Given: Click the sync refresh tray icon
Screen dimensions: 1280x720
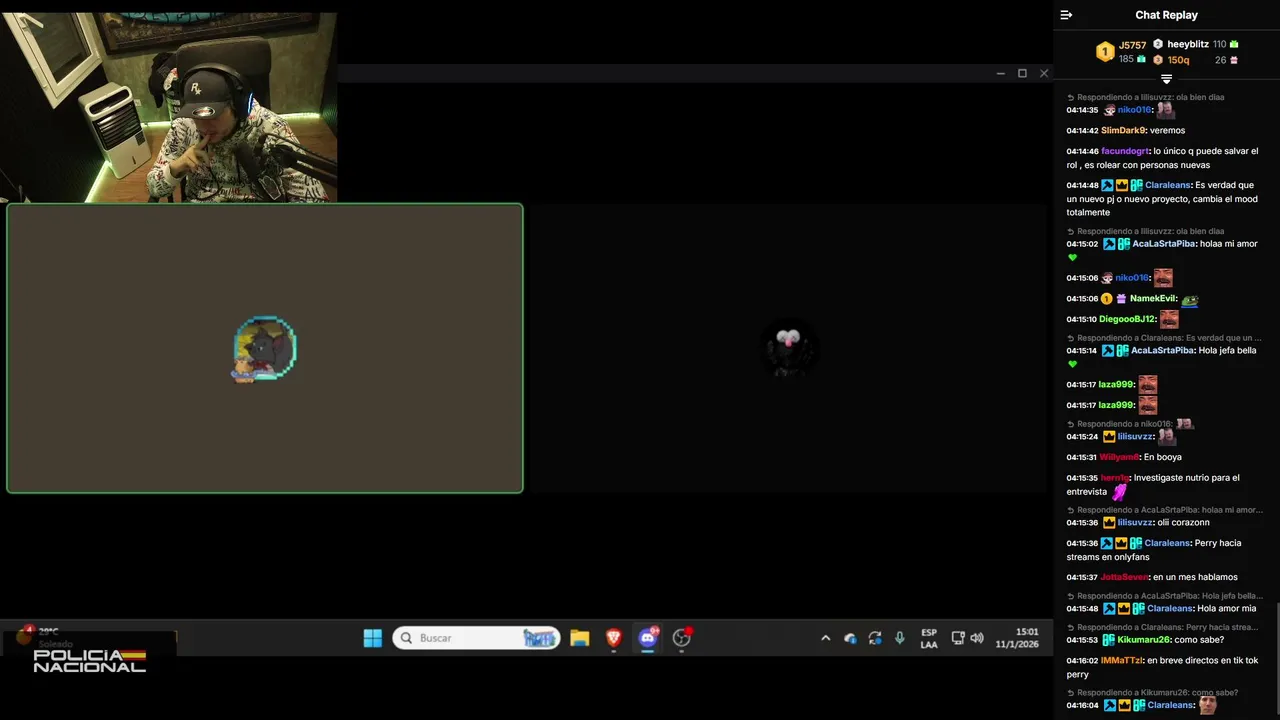Looking at the screenshot, I should 875,638.
